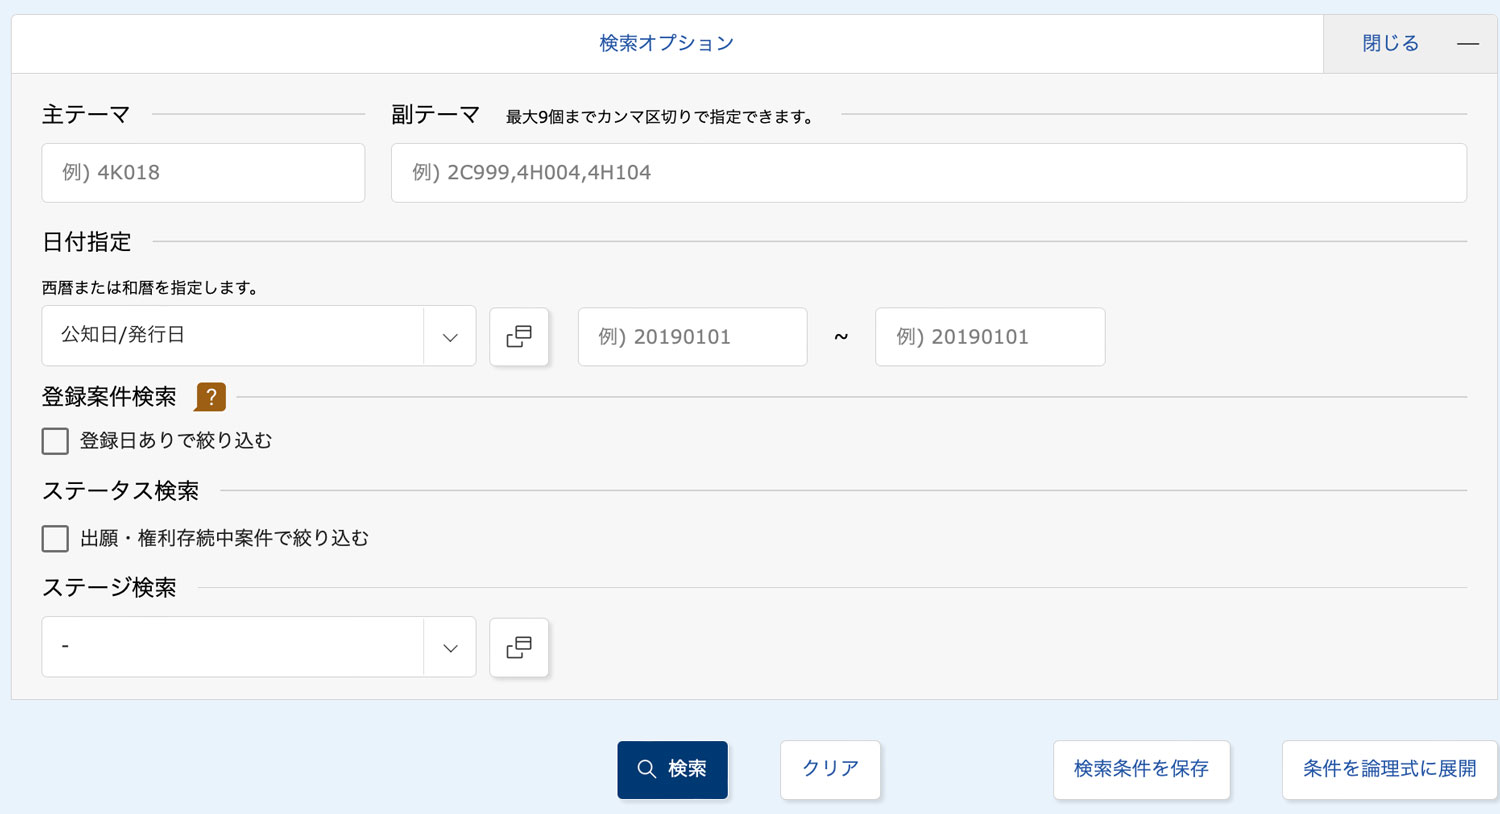This screenshot has width=1500, height=814.
Task: Click the minimize dash at the top right
Action: click(1468, 44)
